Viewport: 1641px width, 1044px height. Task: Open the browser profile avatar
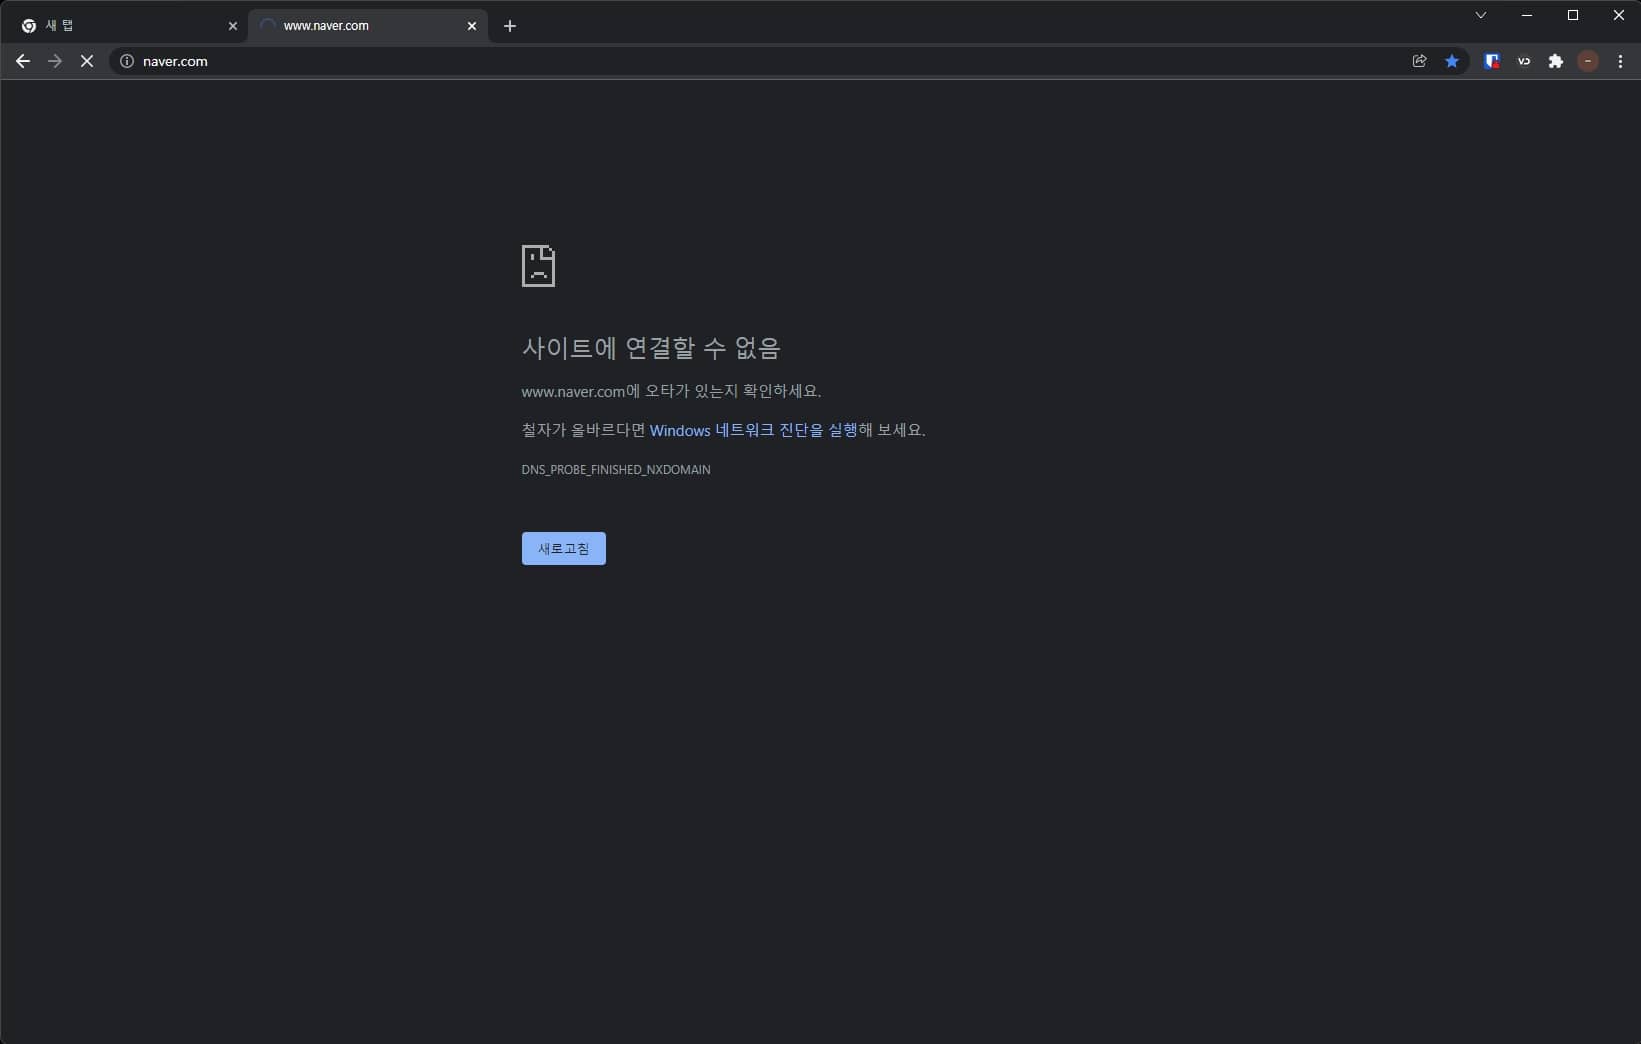(1588, 61)
